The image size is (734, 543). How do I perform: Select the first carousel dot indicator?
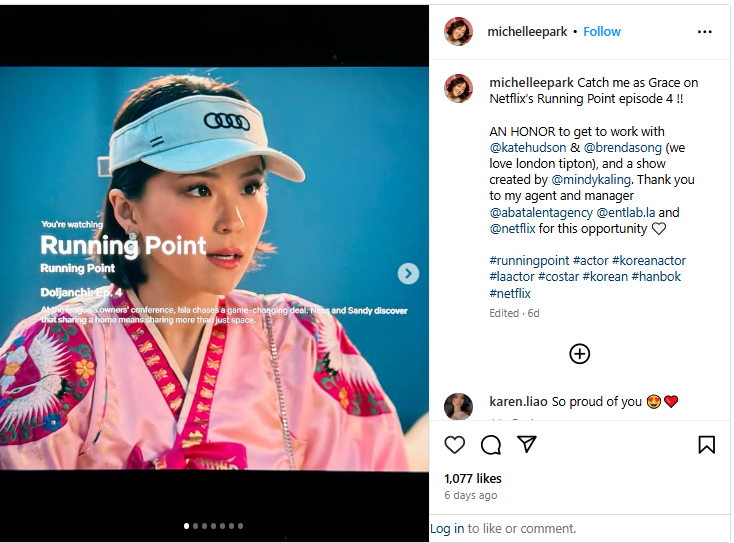pyautogui.click(x=186, y=526)
